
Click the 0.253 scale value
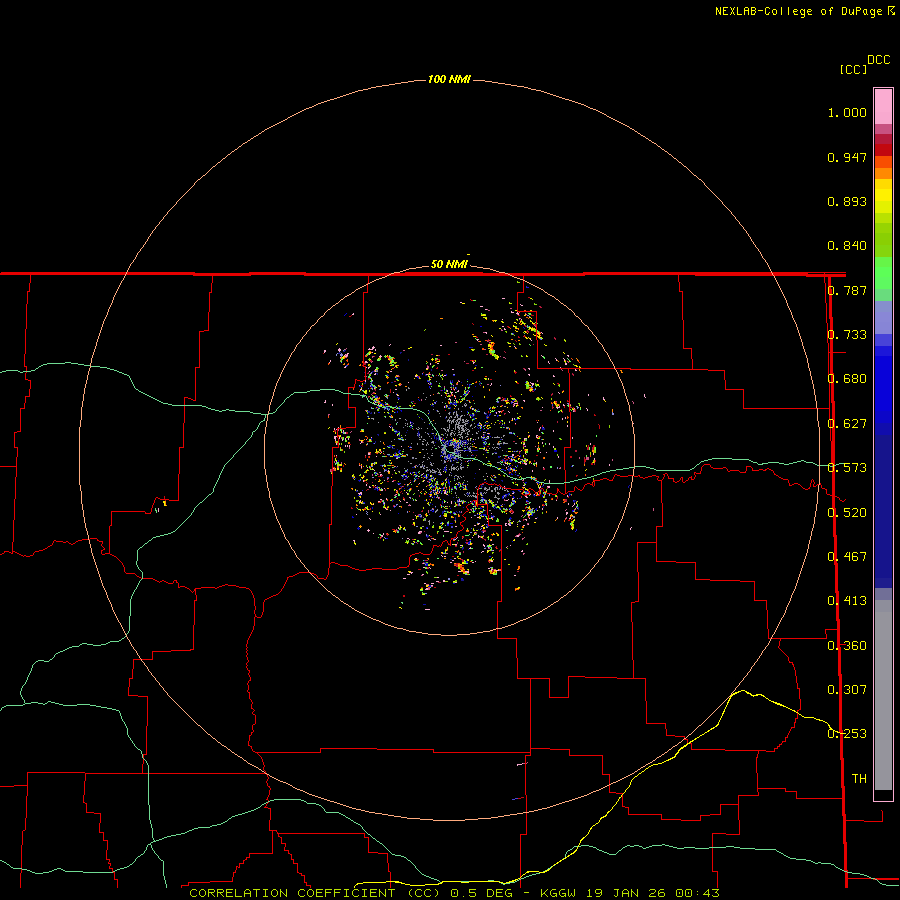[847, 734]
